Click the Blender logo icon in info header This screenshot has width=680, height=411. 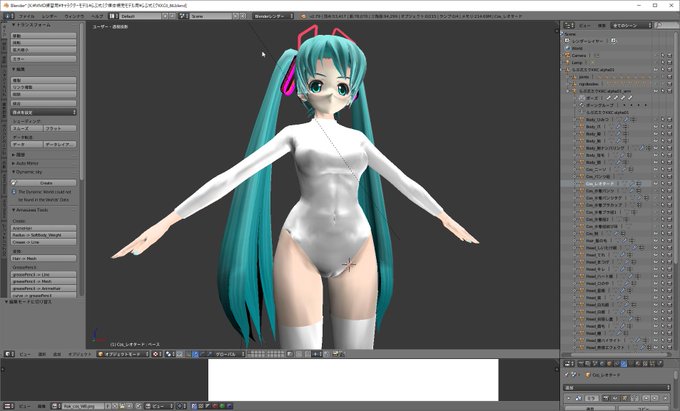pos(303,16)
